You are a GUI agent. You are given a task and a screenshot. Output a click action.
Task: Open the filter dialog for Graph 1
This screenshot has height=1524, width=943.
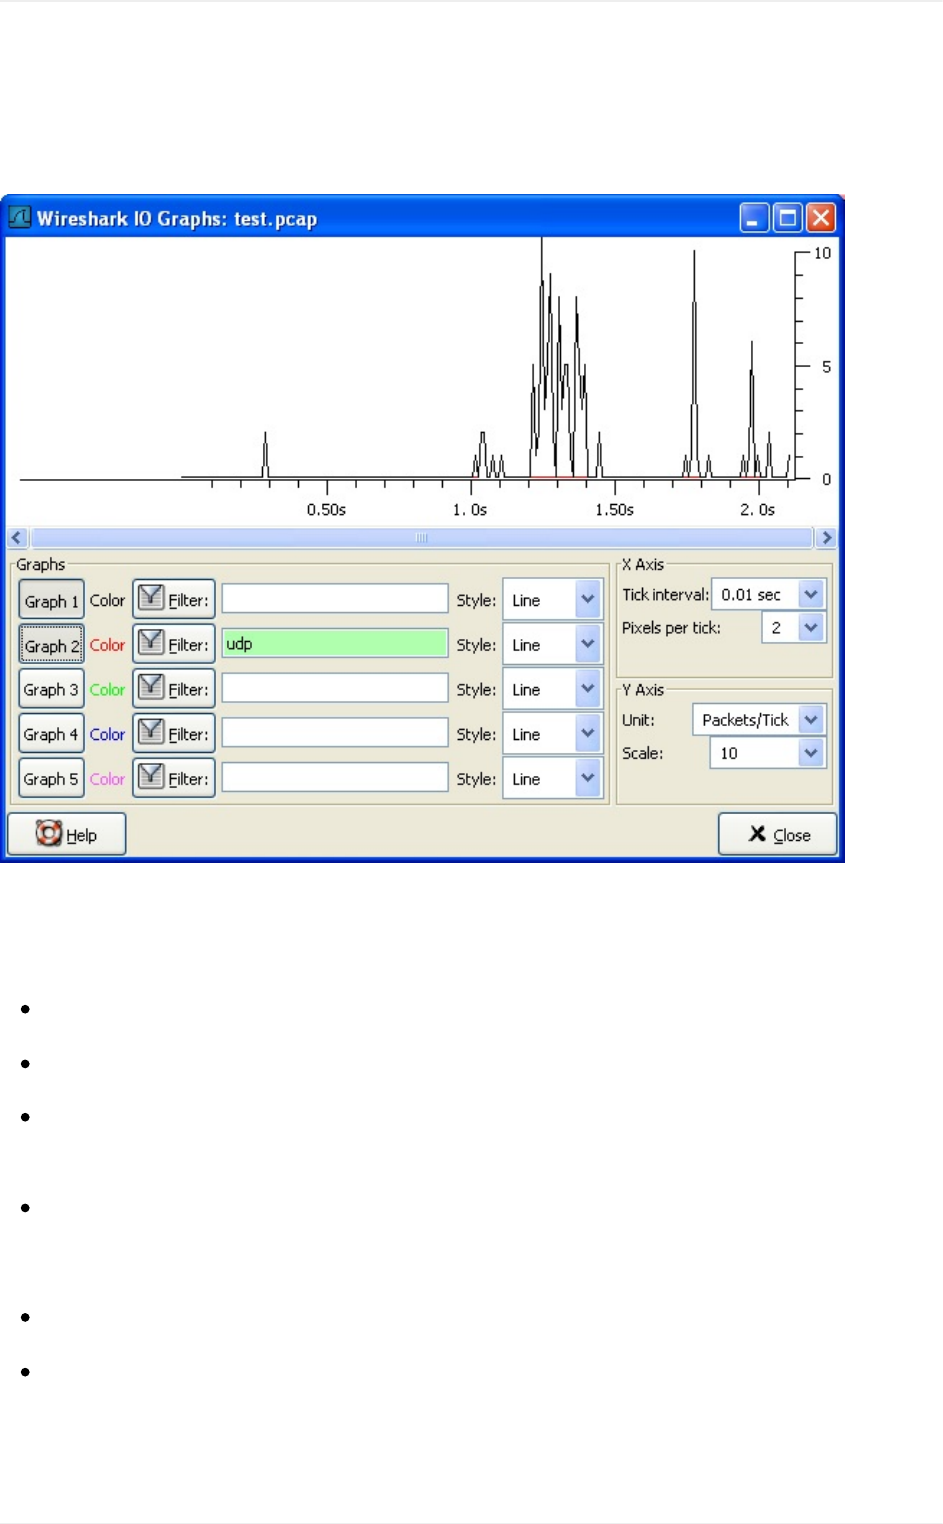point(174,600)
